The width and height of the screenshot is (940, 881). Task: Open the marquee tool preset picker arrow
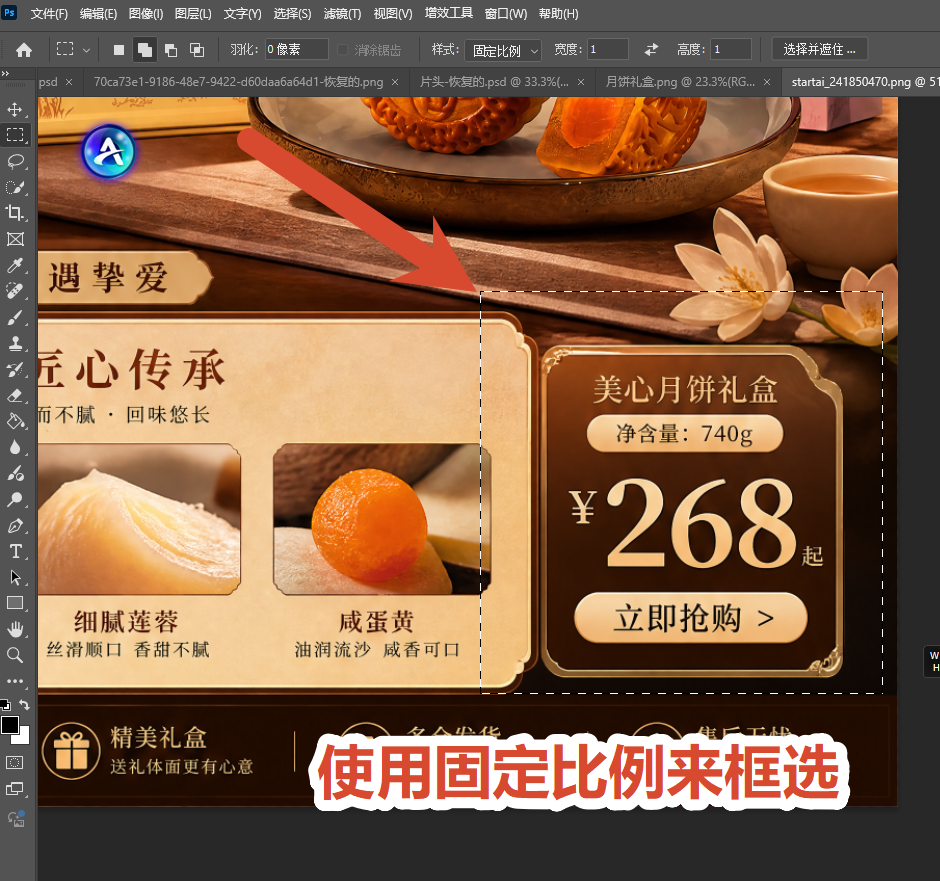click(x=86, y=50)
